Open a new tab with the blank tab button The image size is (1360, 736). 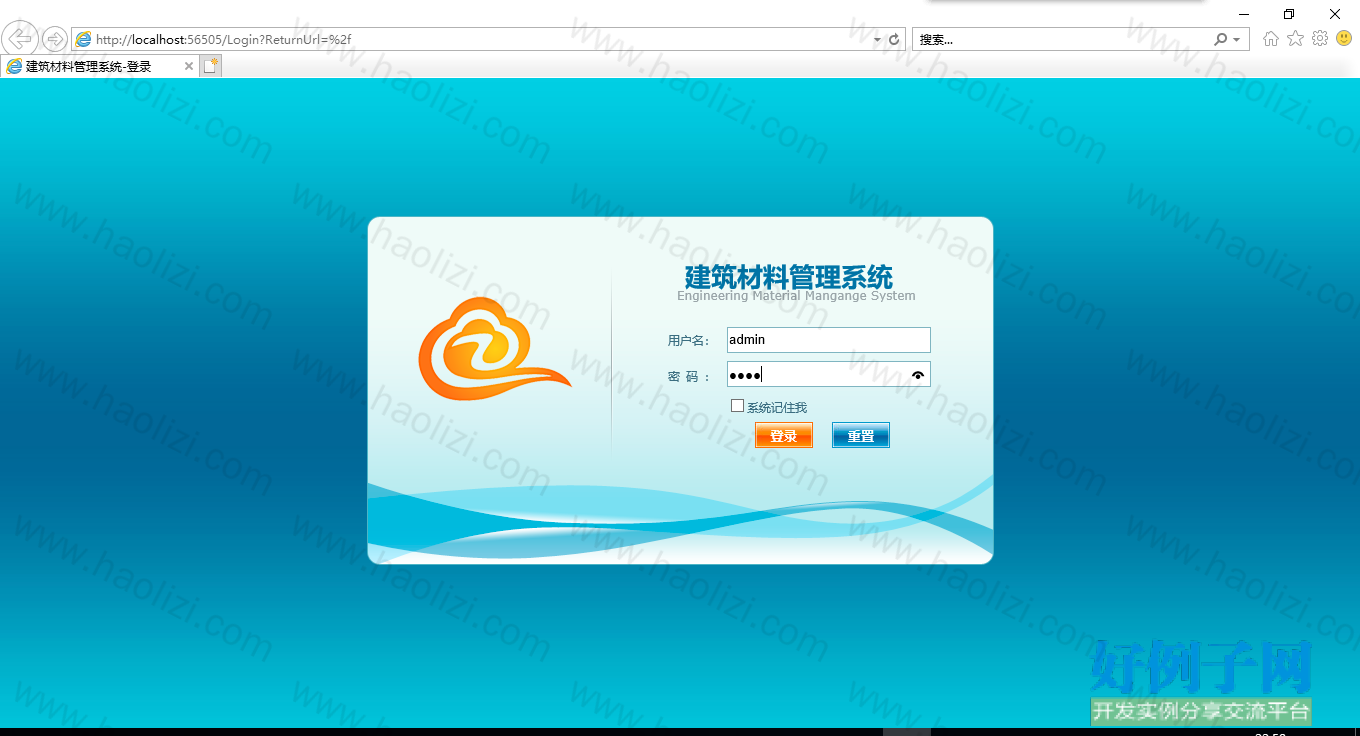point(210,66)
